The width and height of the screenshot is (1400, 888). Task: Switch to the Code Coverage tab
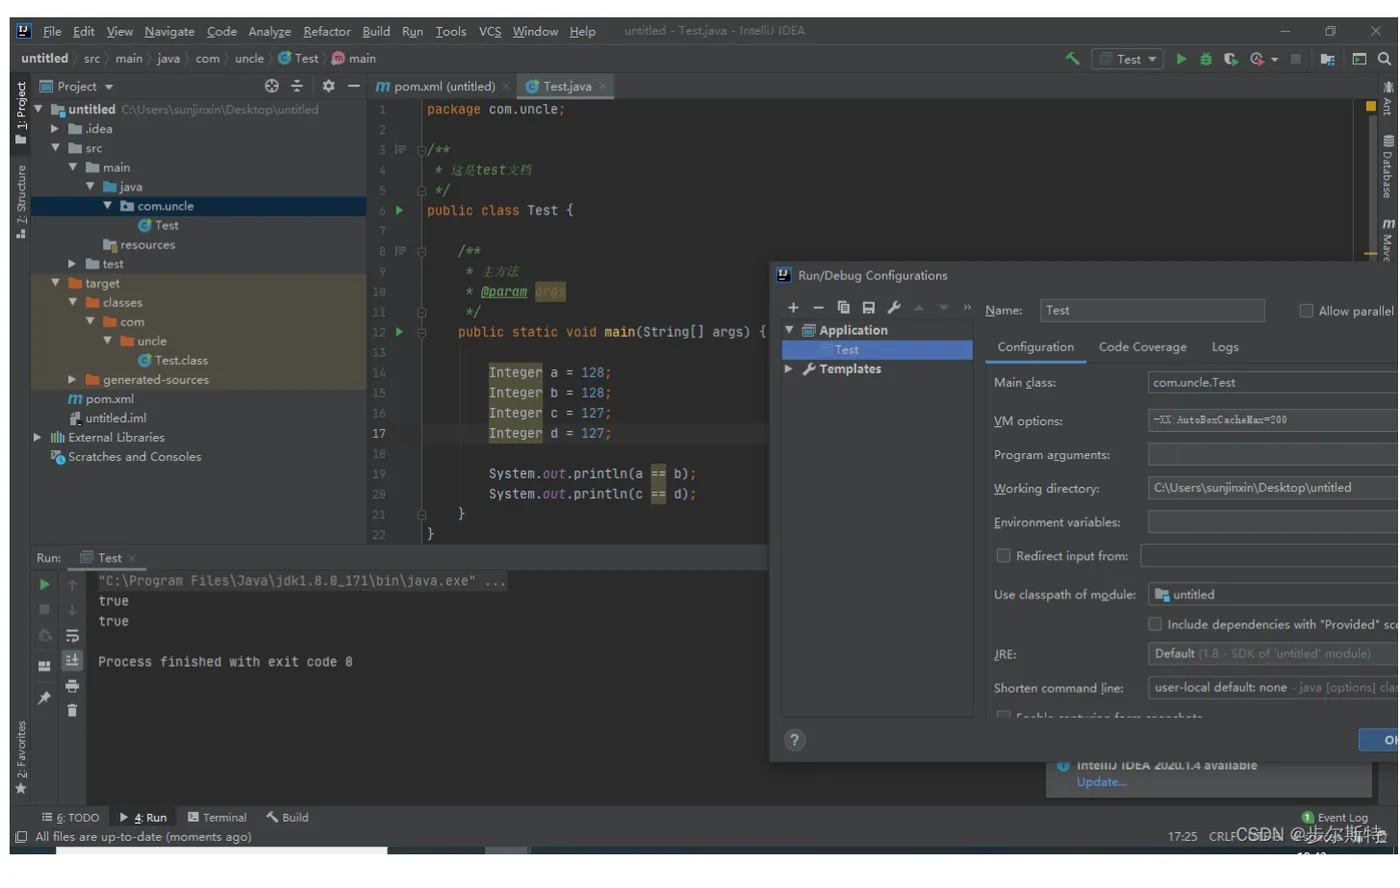click(x=1143, y=347)
